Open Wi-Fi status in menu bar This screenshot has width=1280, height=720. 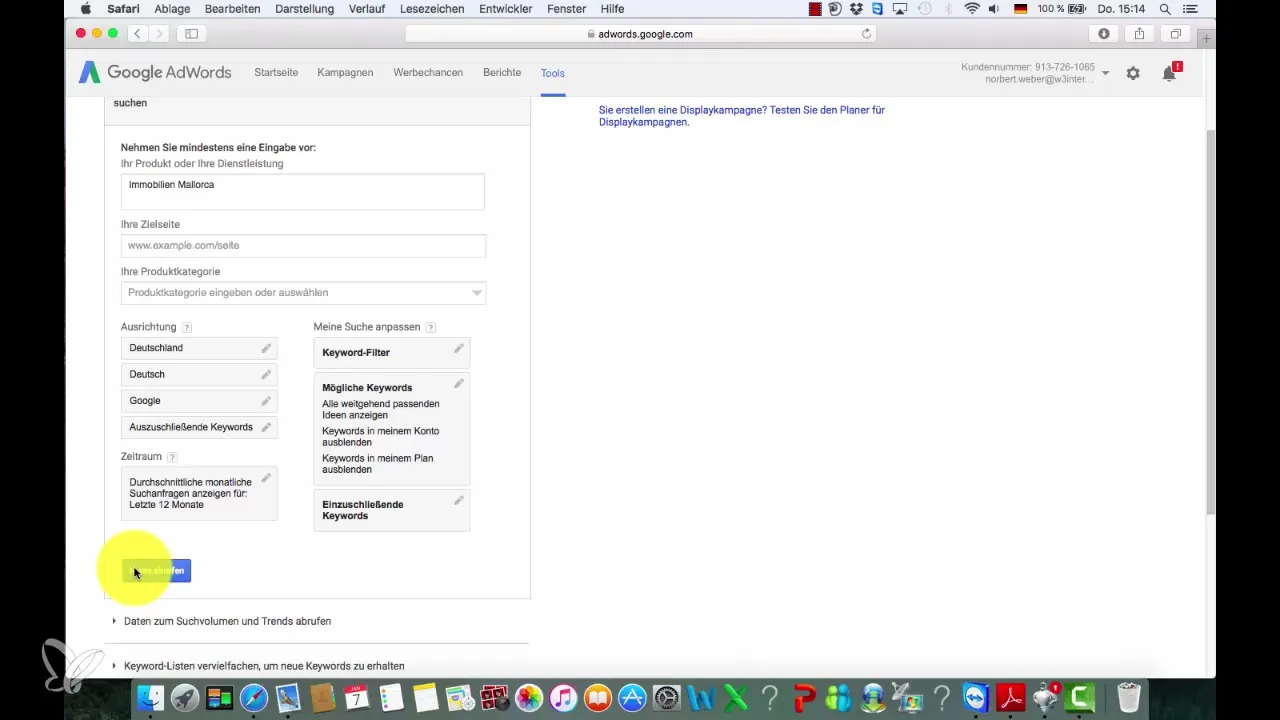(x=973, y=8)
